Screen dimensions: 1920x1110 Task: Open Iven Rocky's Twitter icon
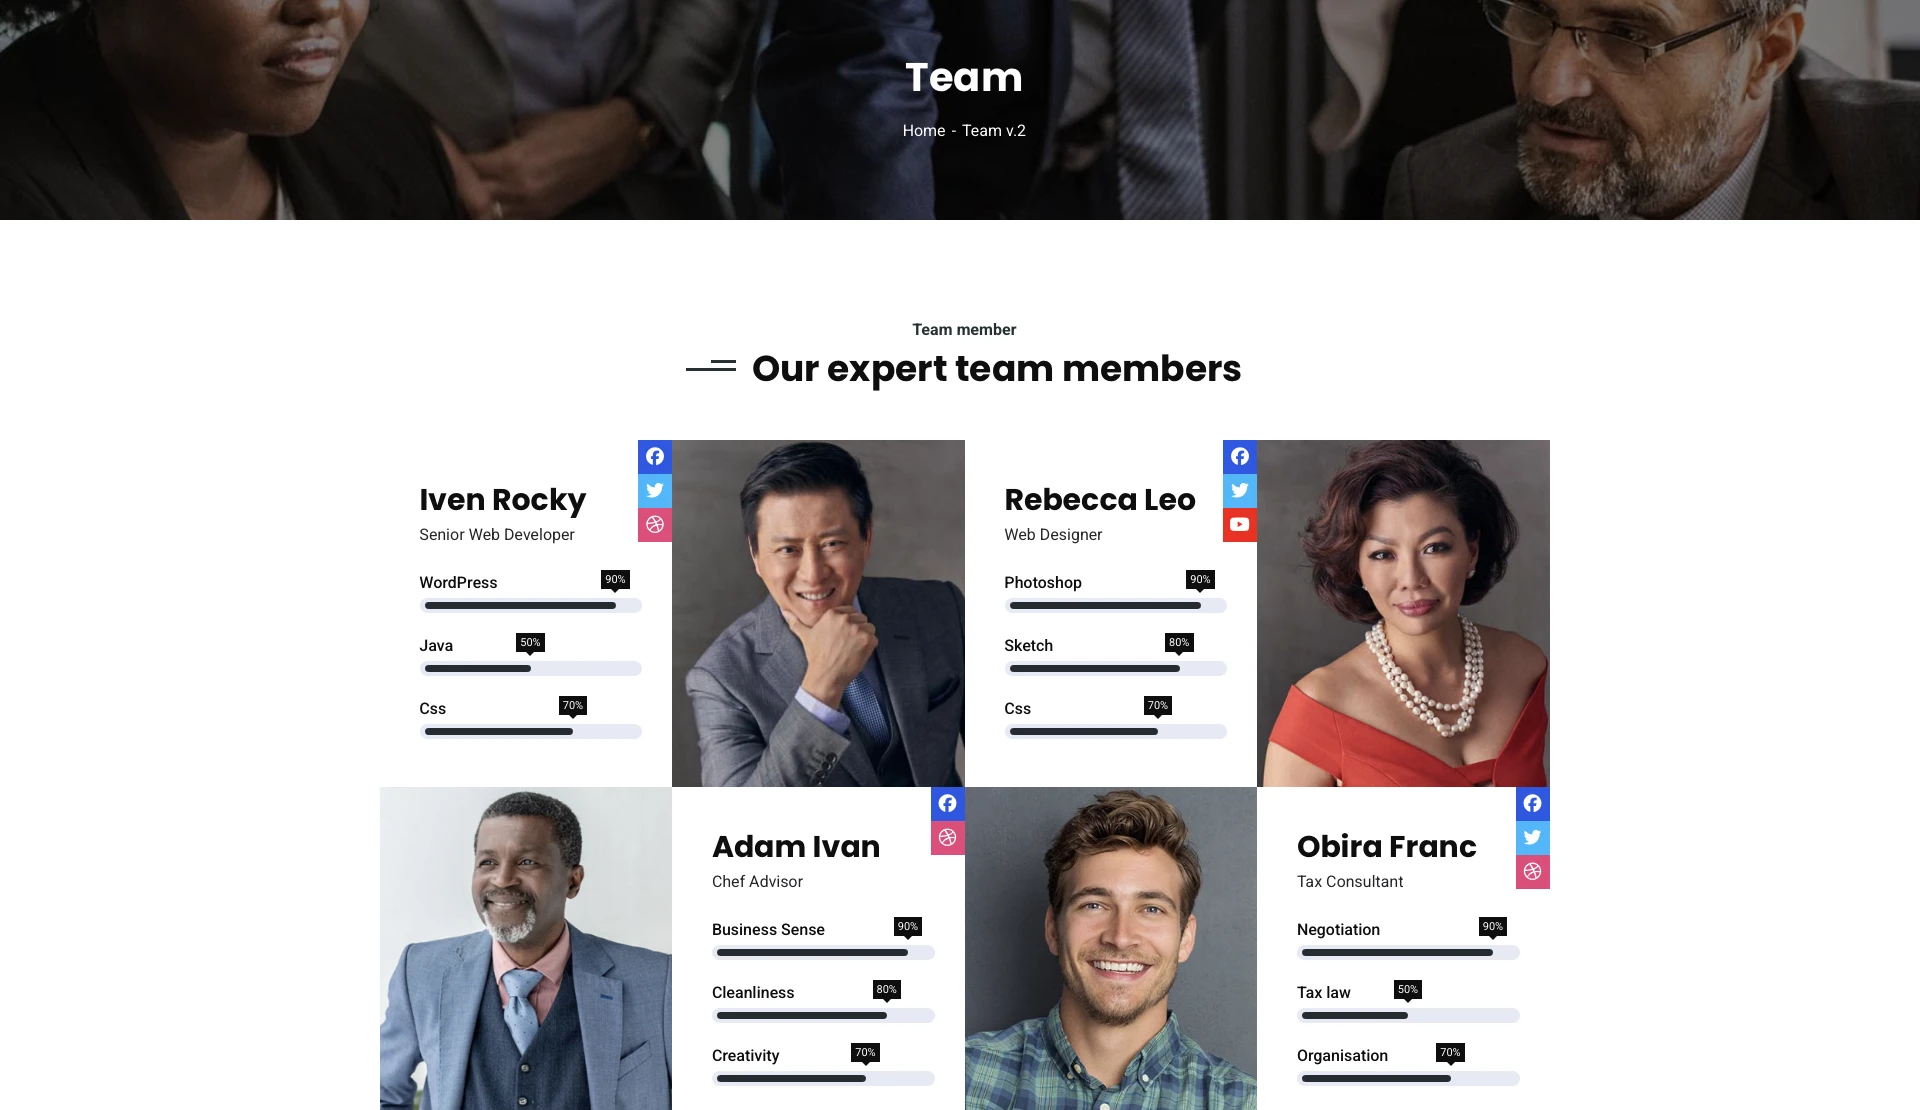(x=655, y=491)
